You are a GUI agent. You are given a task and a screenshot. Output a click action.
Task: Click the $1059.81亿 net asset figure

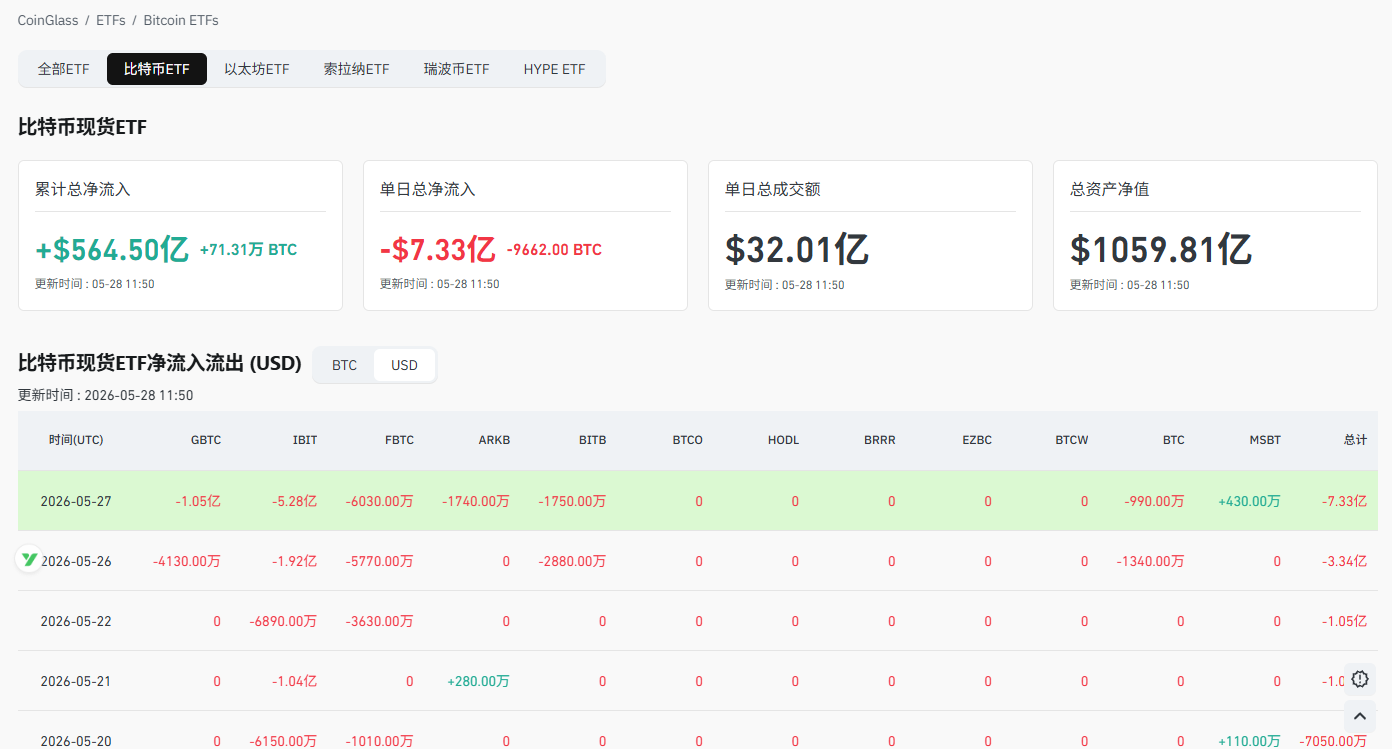pyautogui.click(x=1161, y=249)
